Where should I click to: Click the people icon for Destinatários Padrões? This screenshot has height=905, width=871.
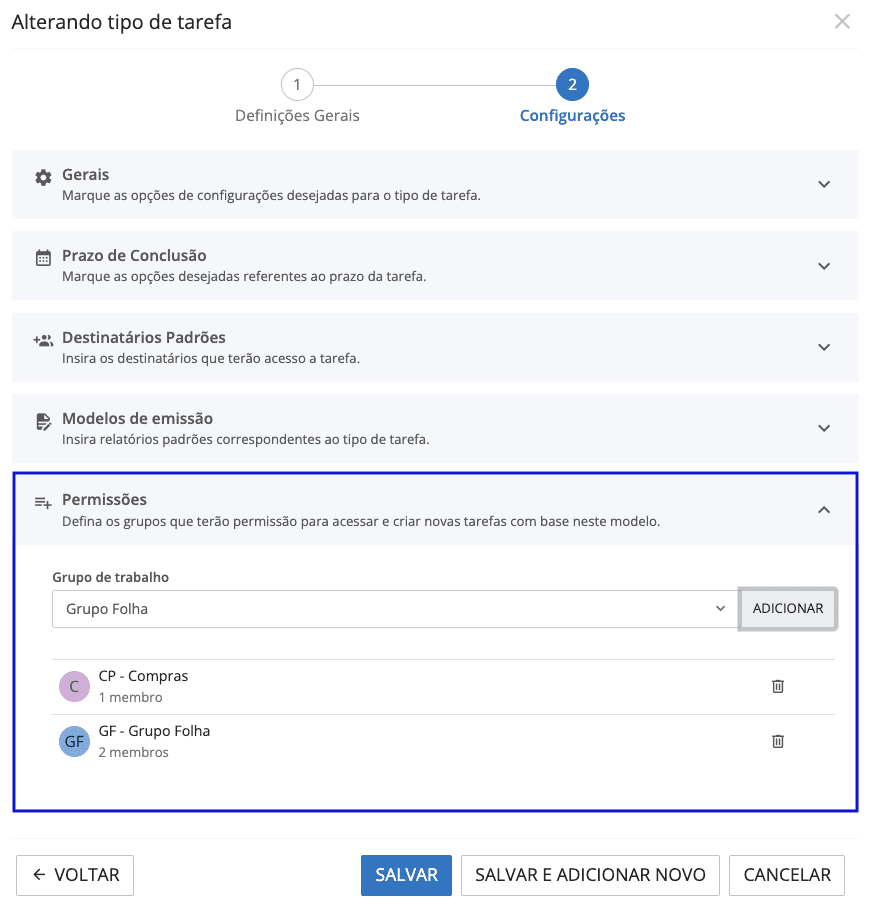pos(43,340)
